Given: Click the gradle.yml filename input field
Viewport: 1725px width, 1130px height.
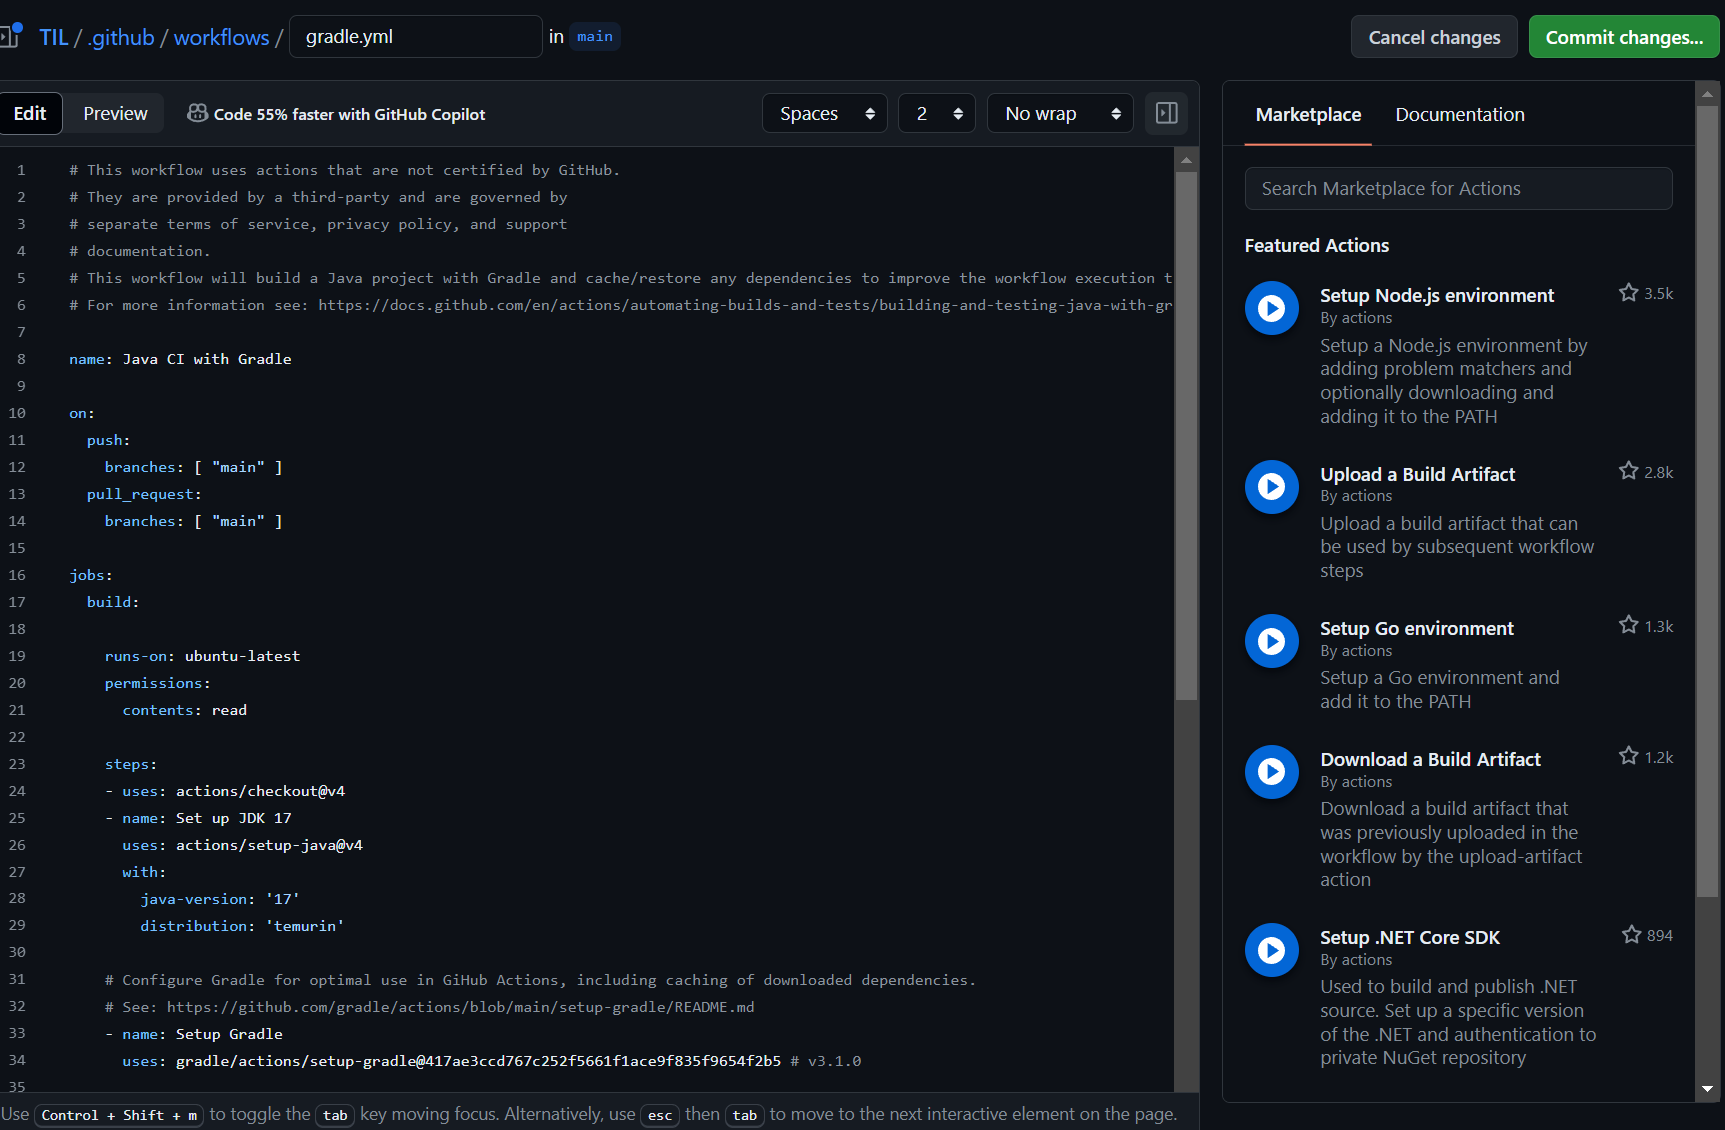Looking at the screenshot, I should coord(415,36).
